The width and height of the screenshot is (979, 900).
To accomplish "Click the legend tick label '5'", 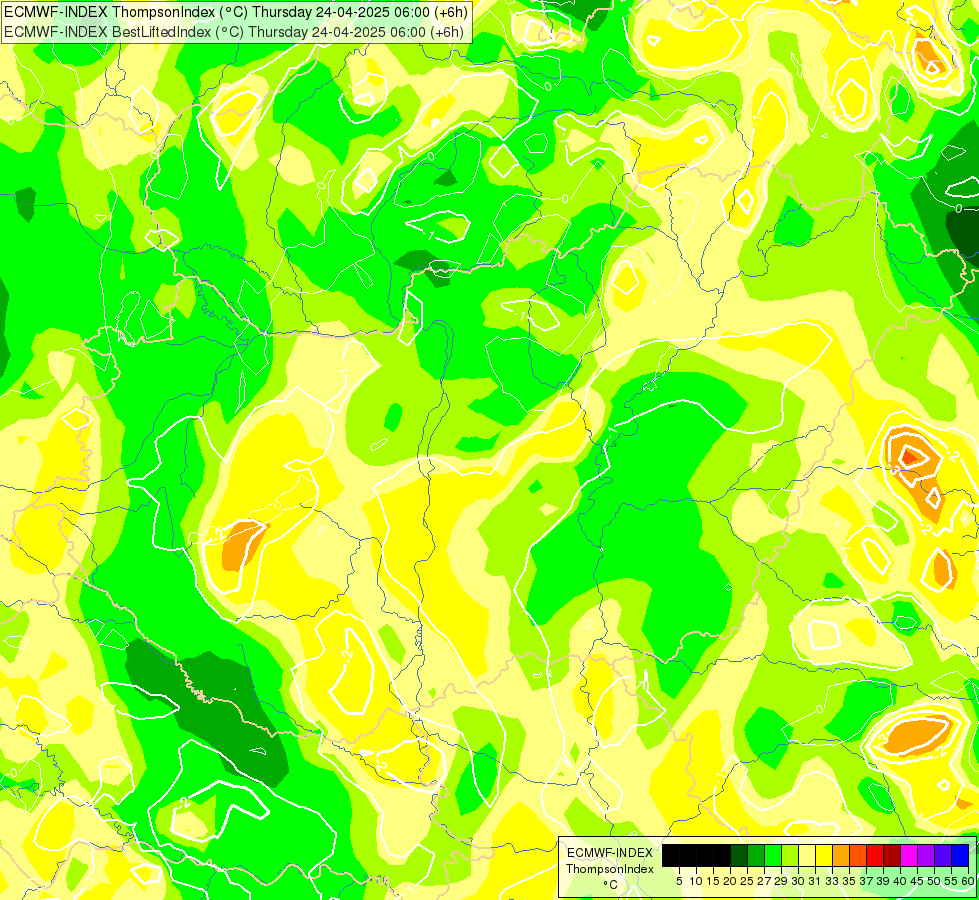I will coord(679,881).
